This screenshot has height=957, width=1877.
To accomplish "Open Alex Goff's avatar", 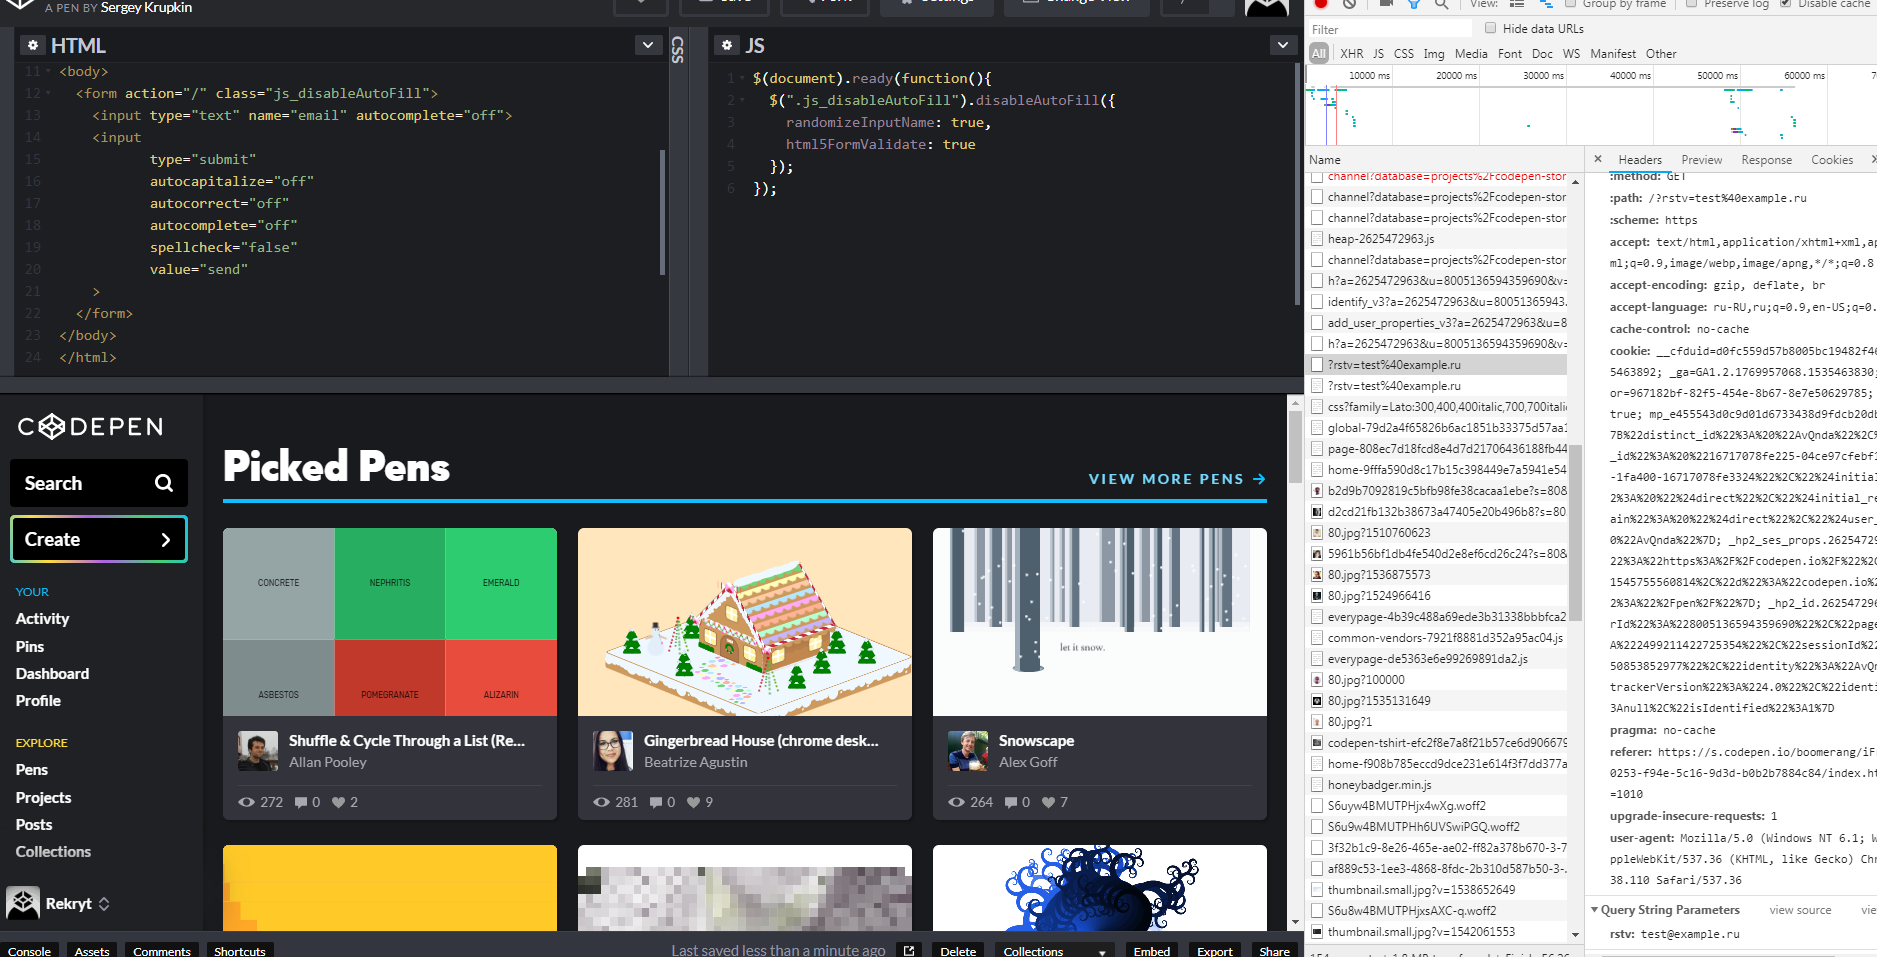I will point(968,751).
